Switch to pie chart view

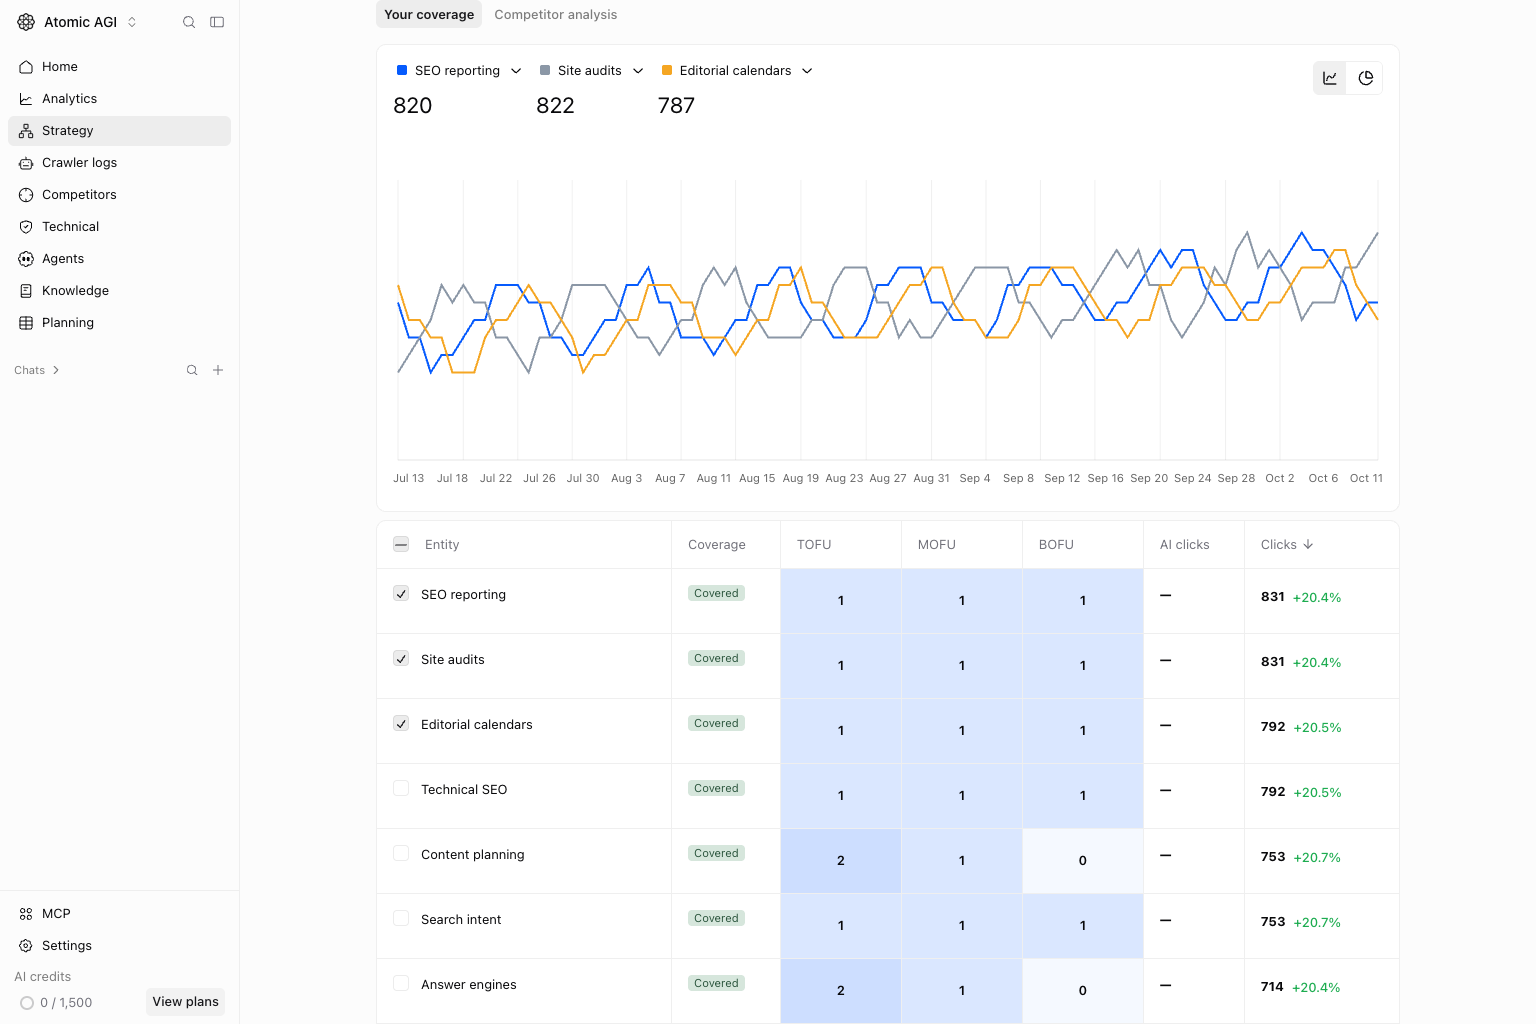click(x=1366, y=78)
